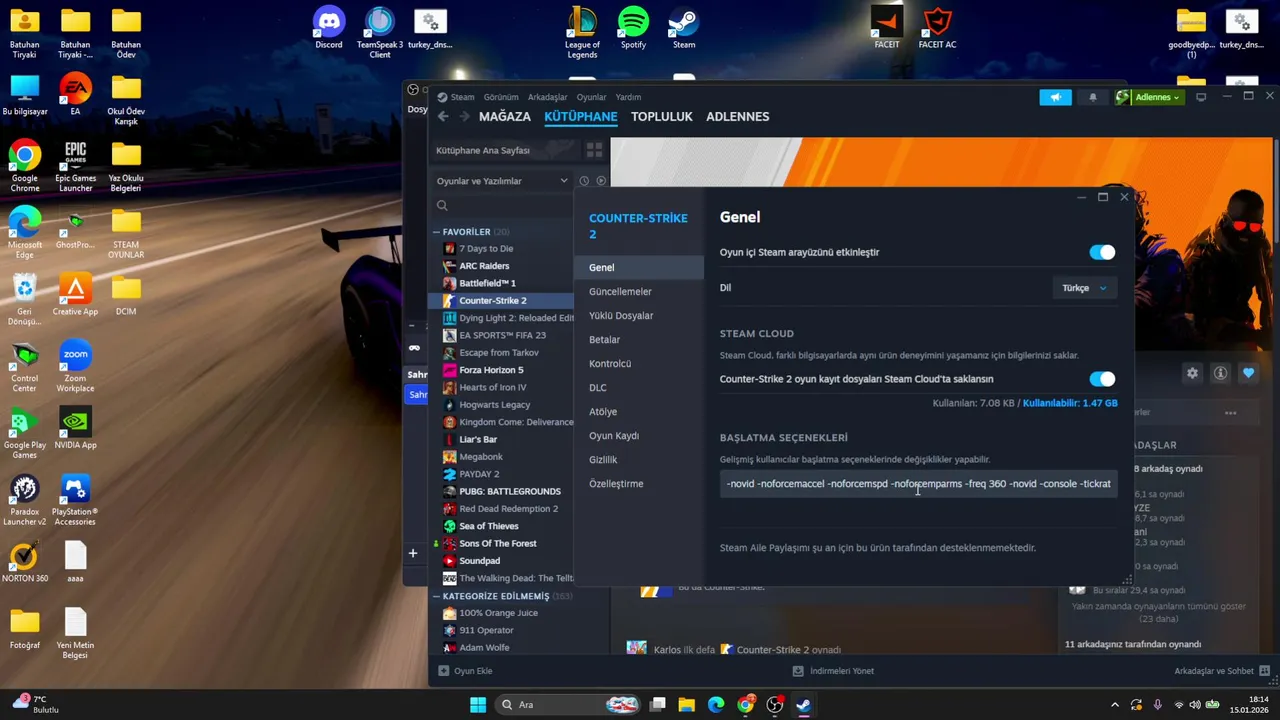Click the recent activity clock filter icon
This screenshot has width=1280, height=720.
(x=584, y=181)
